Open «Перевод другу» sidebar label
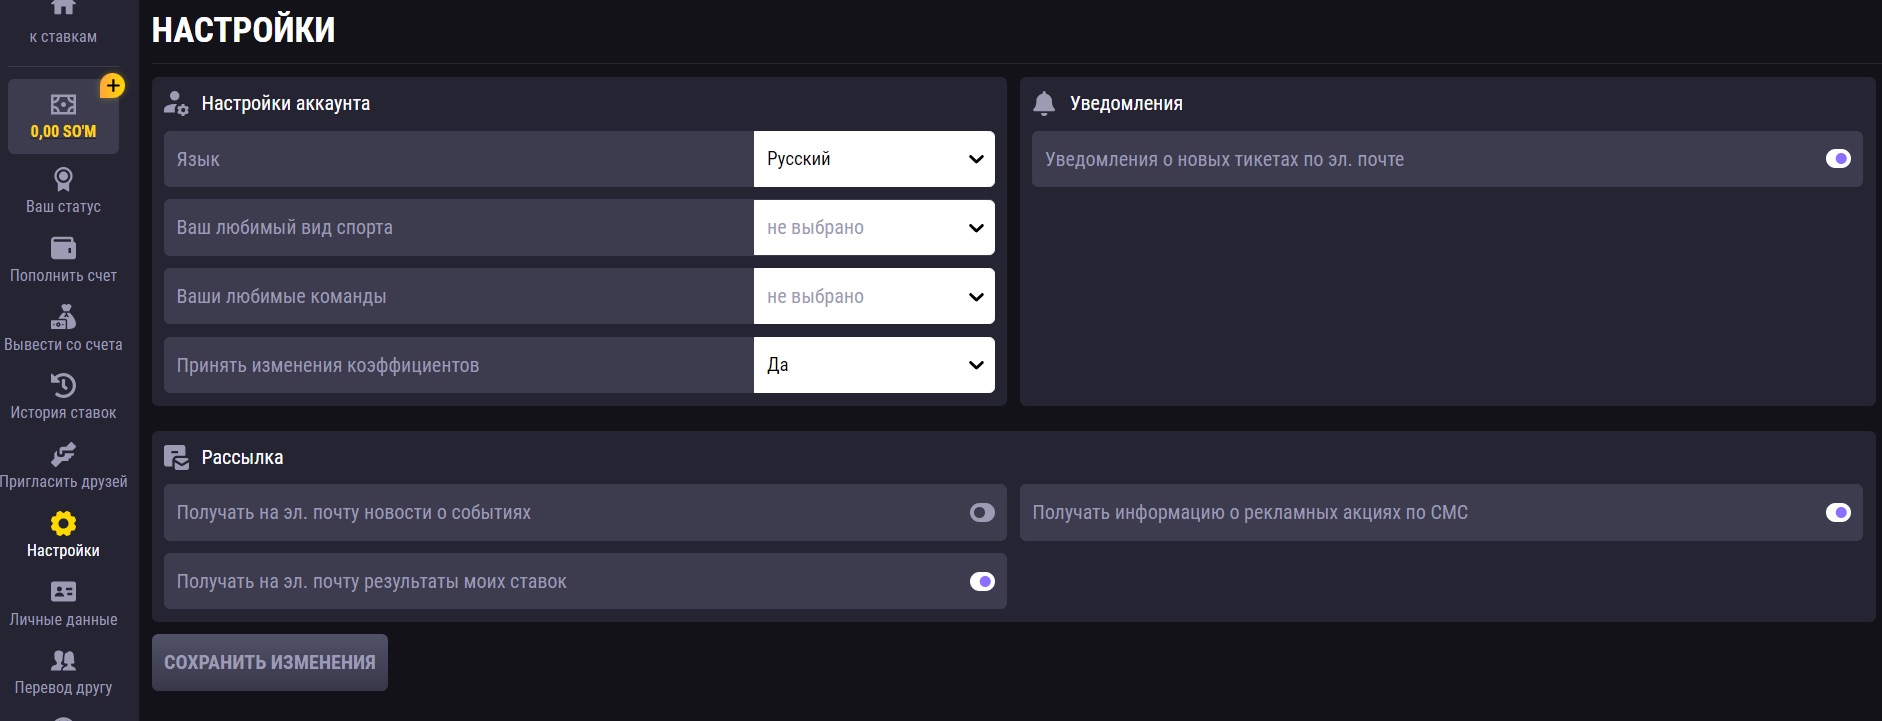Image resolution: width=1882 pixels, height=721 pixels. 63,687
